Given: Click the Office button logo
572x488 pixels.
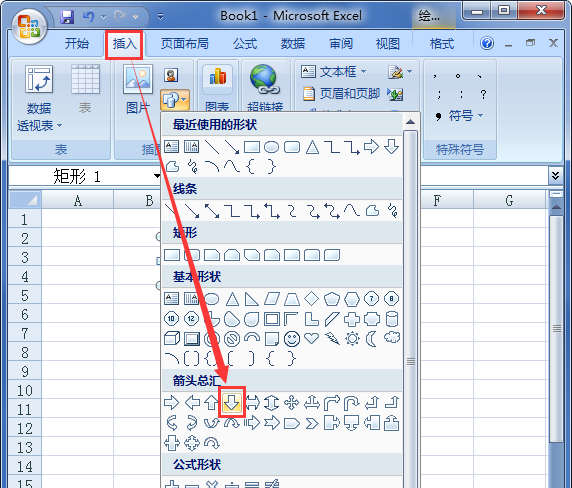Looking at the screenshot, I should (x=29, y=27).
